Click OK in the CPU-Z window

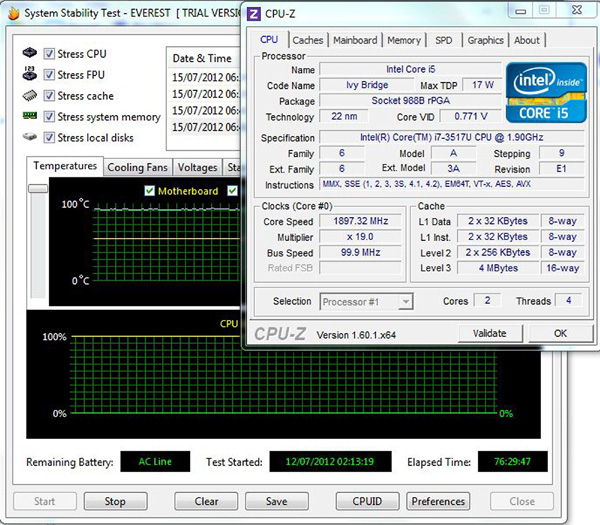(561, 333)
